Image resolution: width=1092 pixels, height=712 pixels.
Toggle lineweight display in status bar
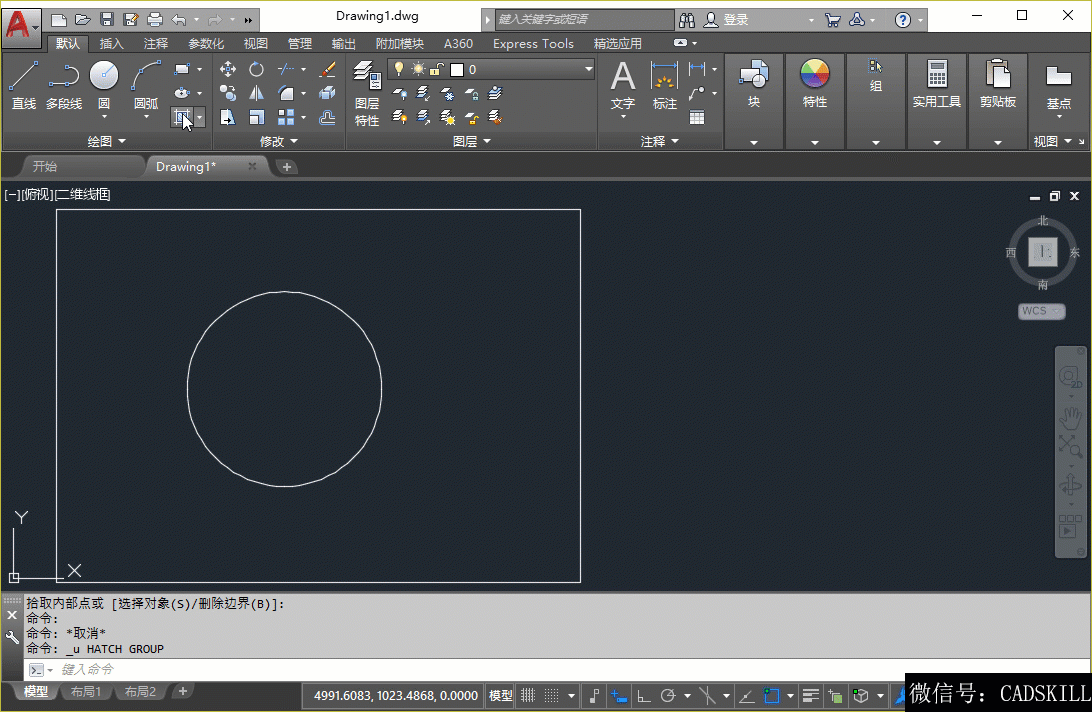coord(811,696)
